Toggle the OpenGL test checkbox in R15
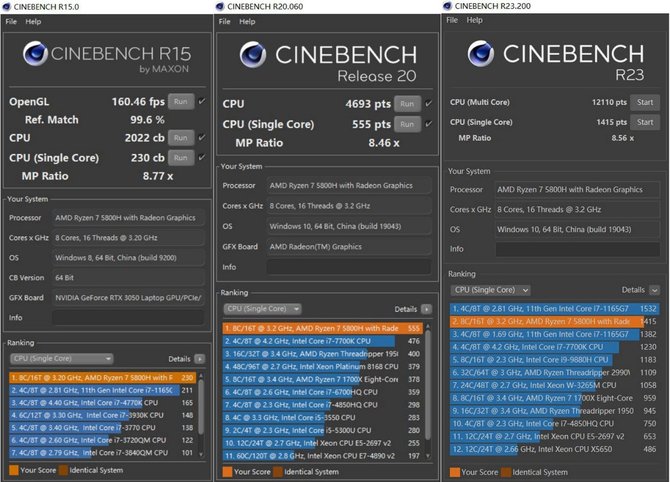Viewport: 670px width, 482px height. point(202,101)
